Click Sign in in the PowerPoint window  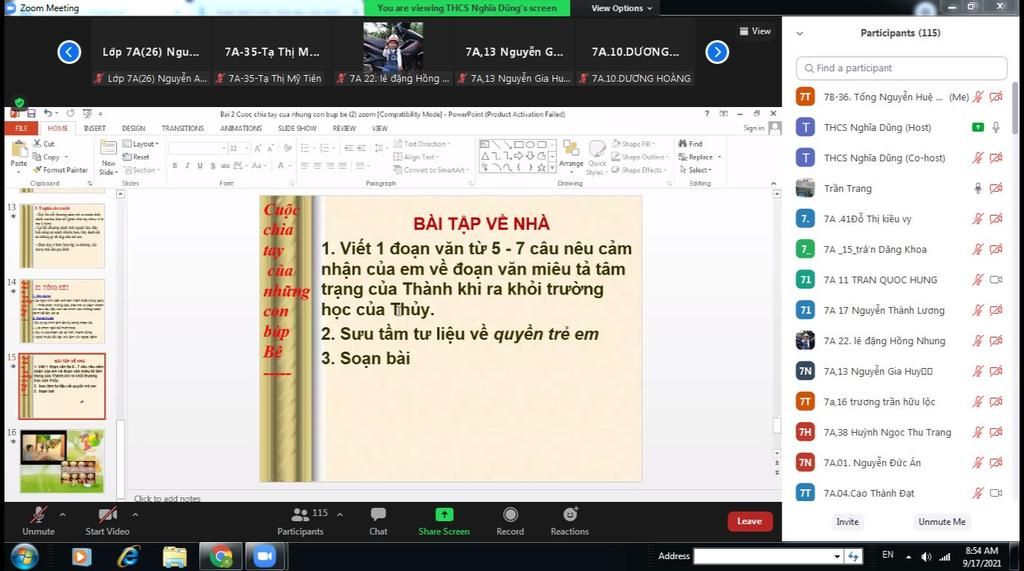click(x=754, y=128)
